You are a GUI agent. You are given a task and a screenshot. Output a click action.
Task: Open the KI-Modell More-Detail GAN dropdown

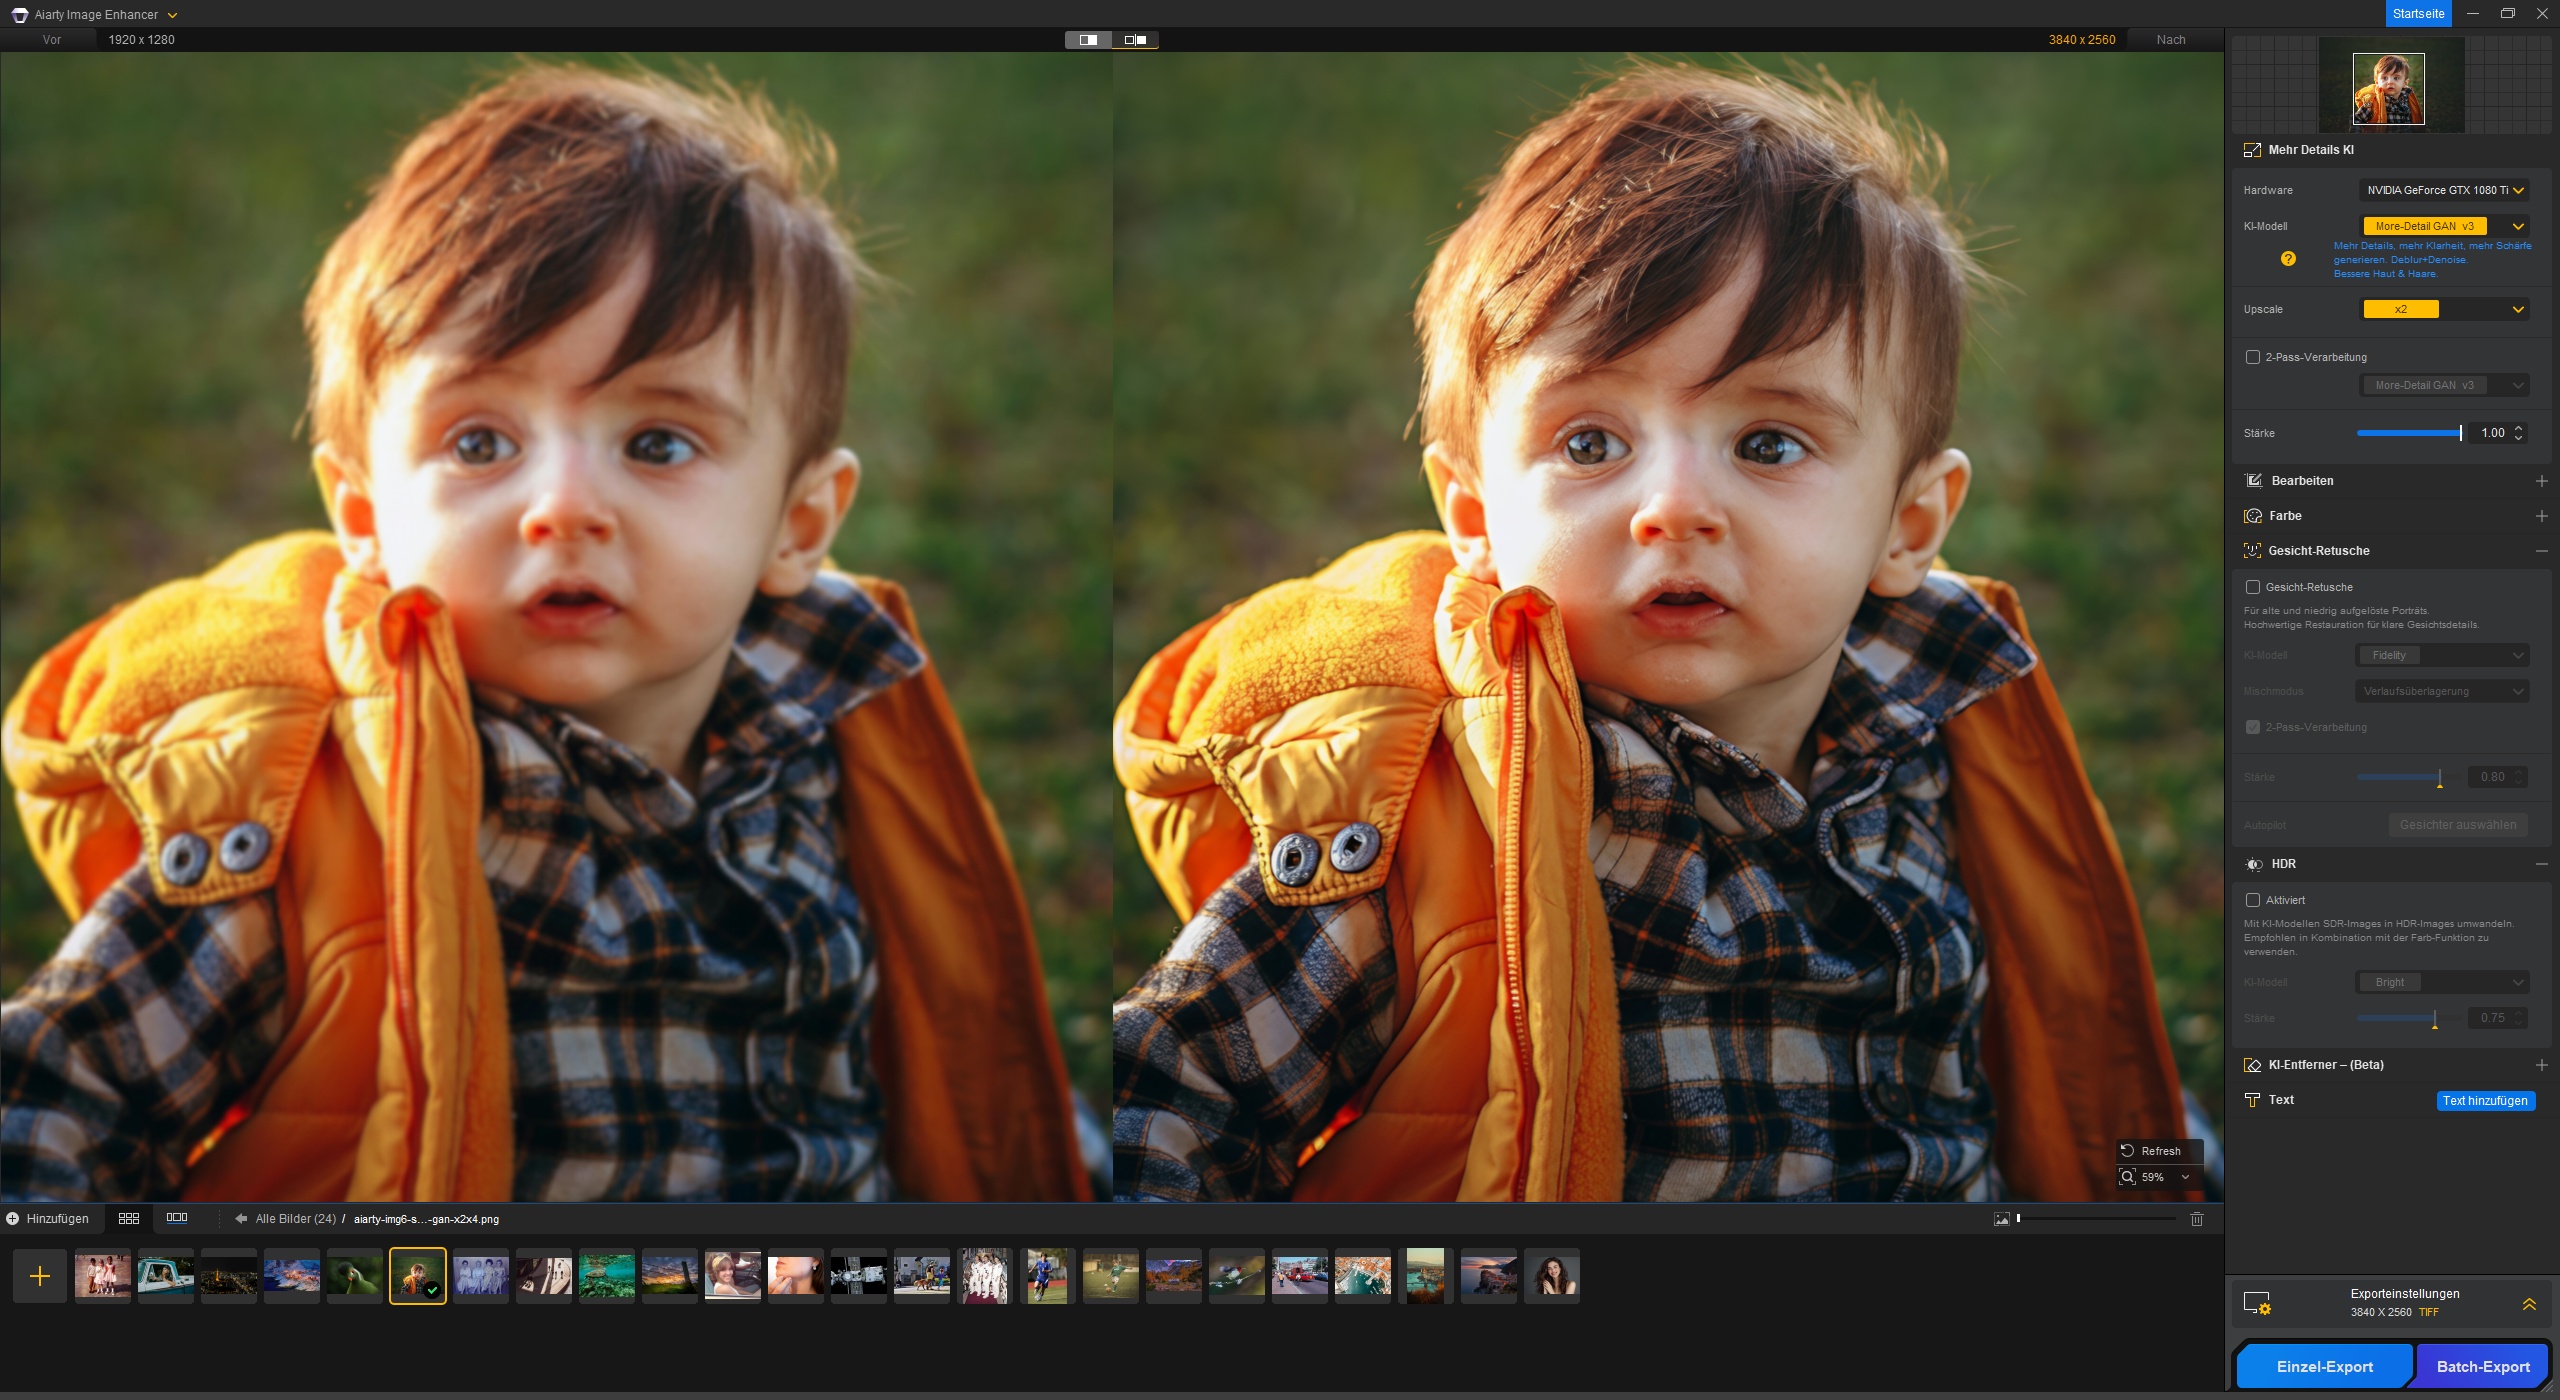[2444, 226]
